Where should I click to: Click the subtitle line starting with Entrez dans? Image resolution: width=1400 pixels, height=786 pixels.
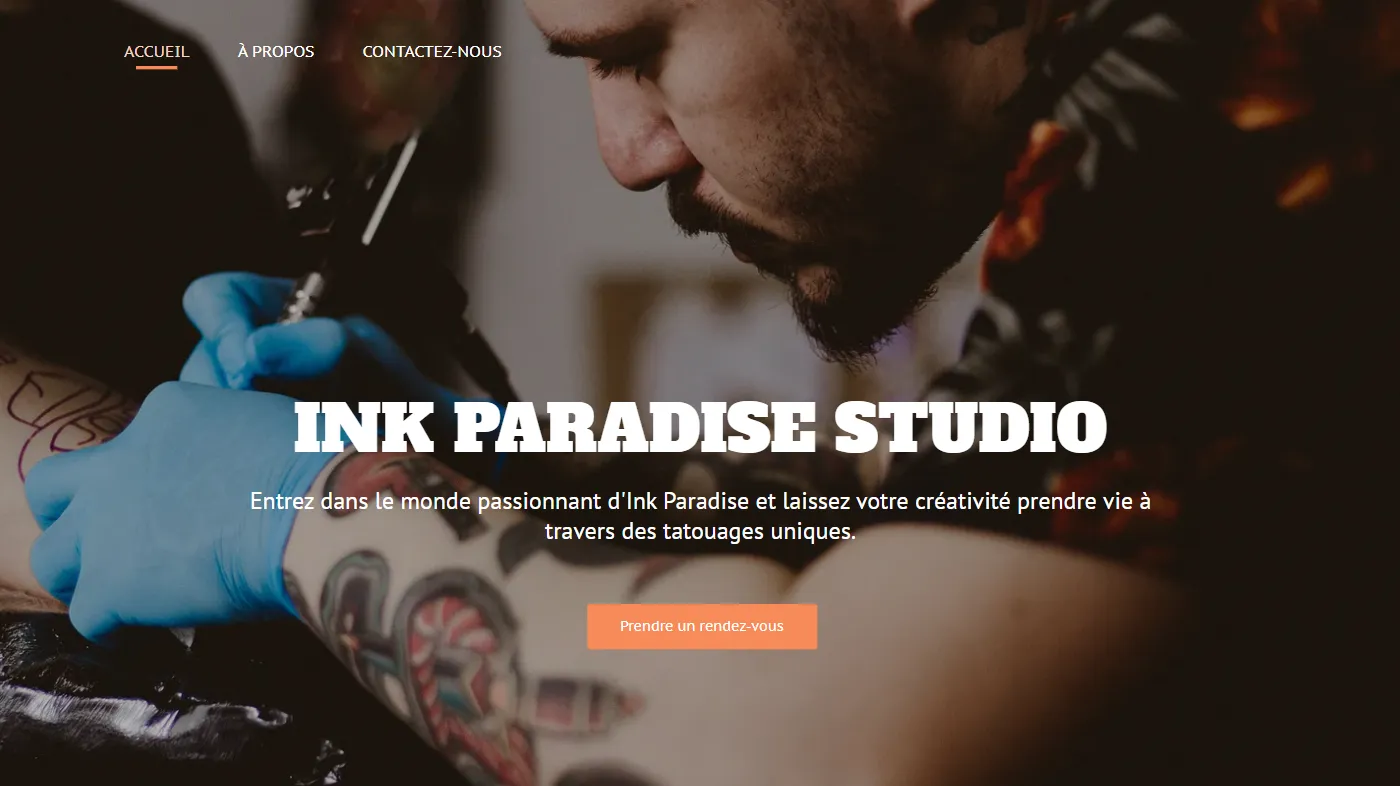point(700,501)
